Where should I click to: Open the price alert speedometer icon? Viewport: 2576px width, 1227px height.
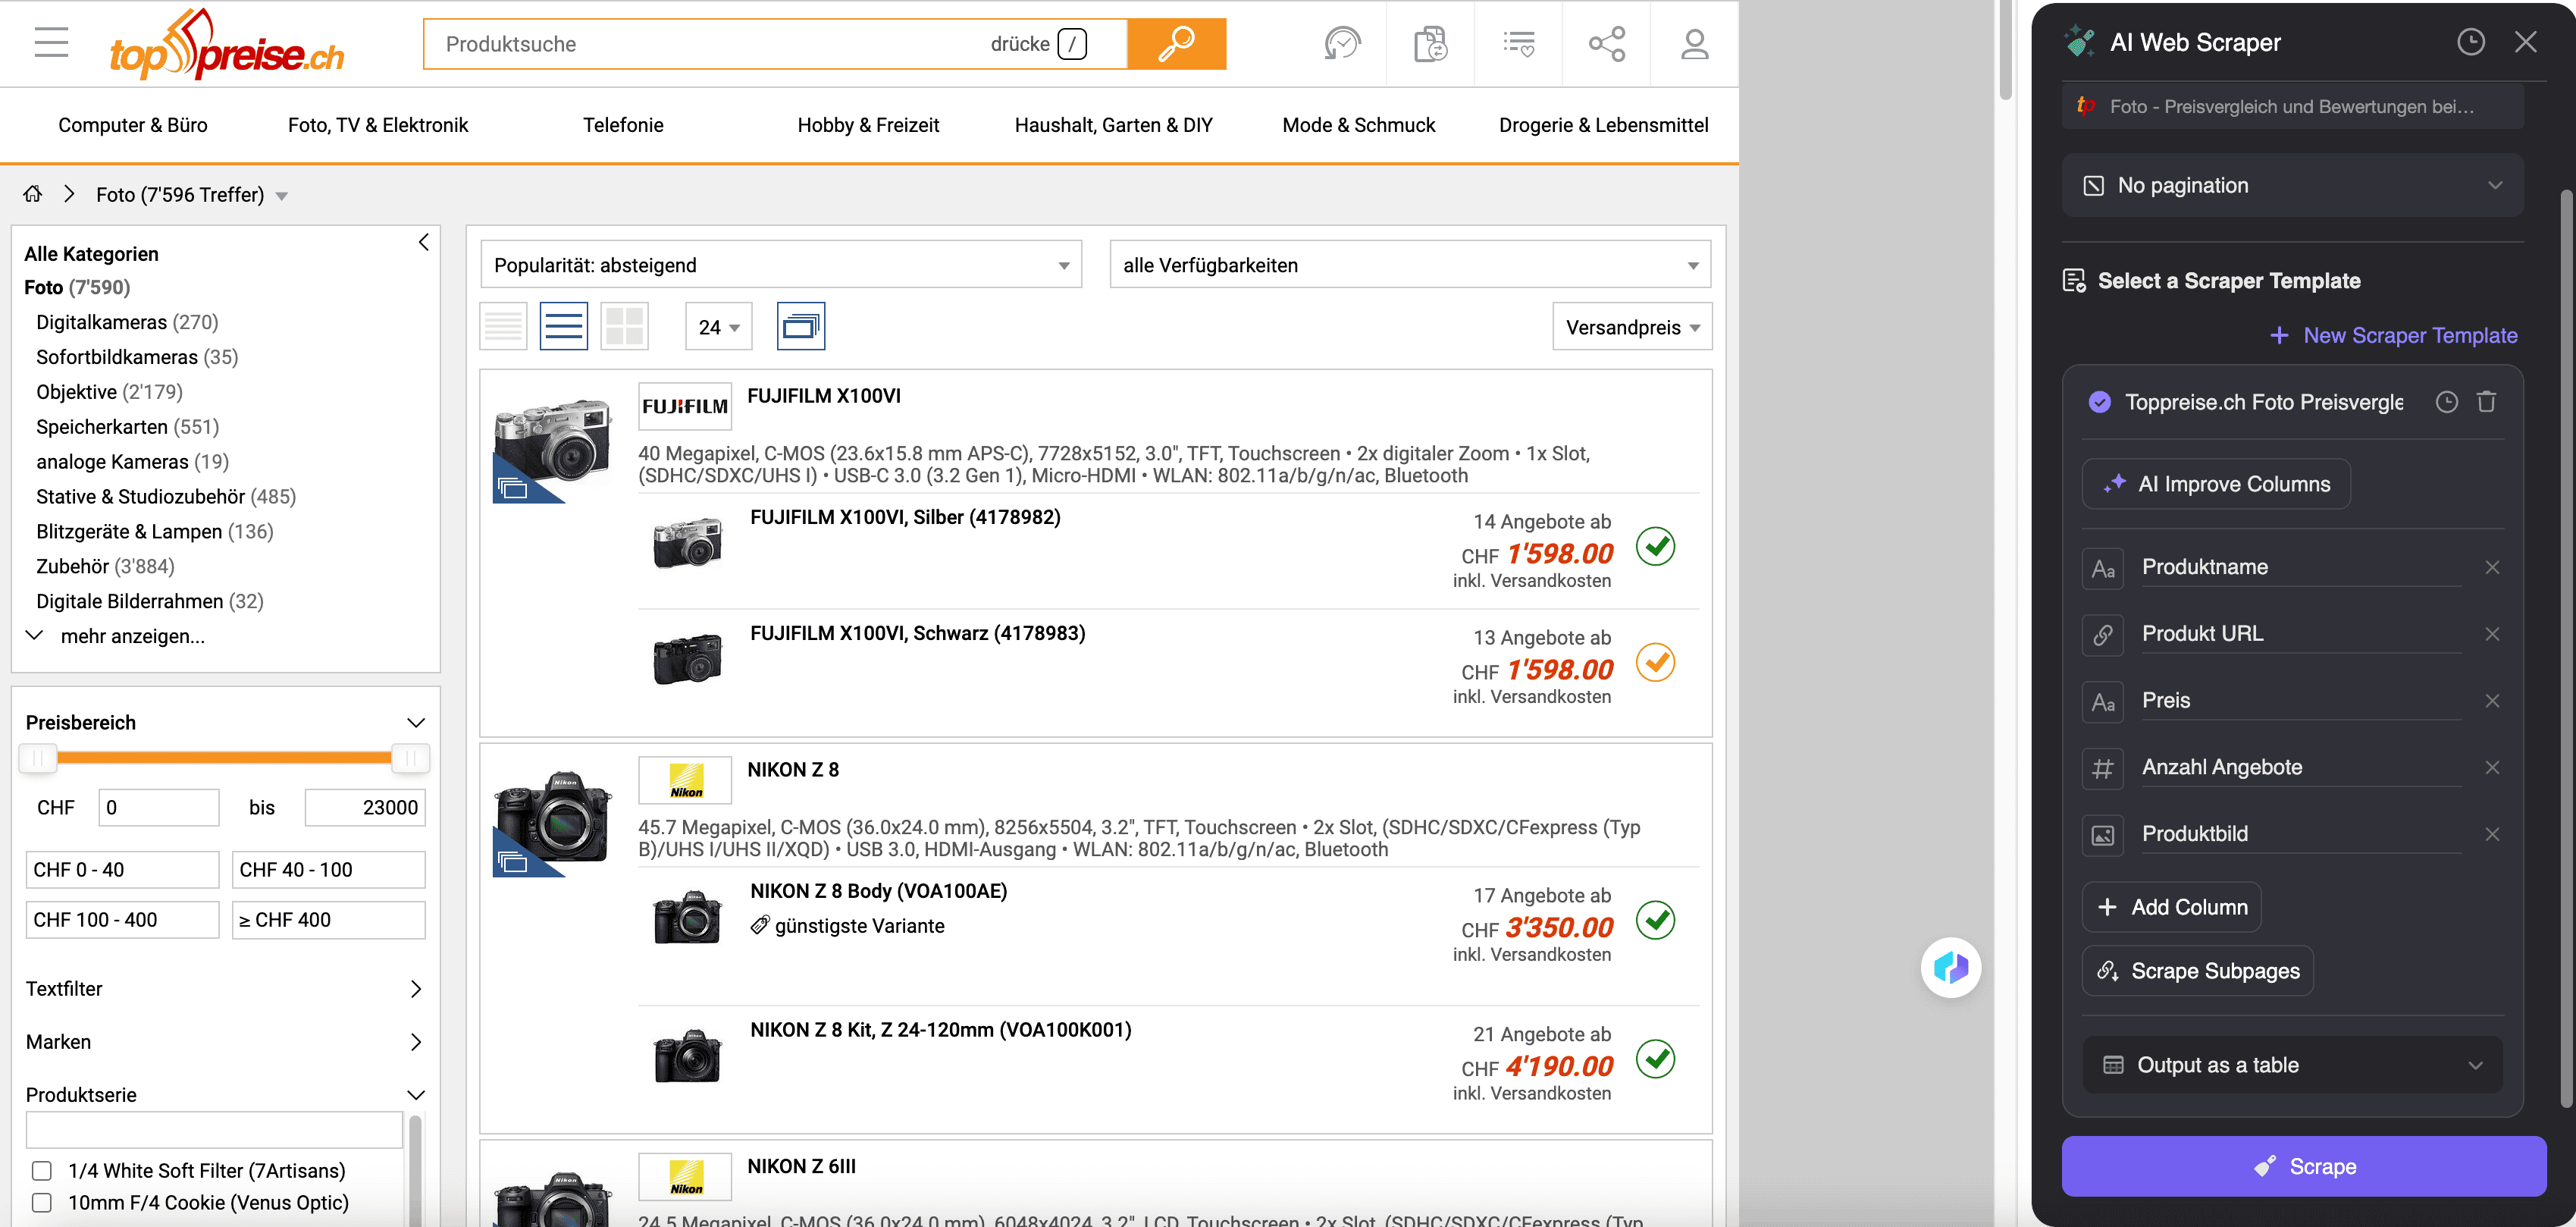click(1341, 44)
